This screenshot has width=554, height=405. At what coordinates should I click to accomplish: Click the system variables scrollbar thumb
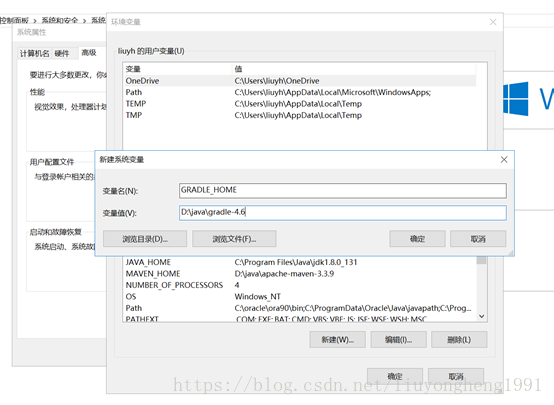[x=481, y=260]
